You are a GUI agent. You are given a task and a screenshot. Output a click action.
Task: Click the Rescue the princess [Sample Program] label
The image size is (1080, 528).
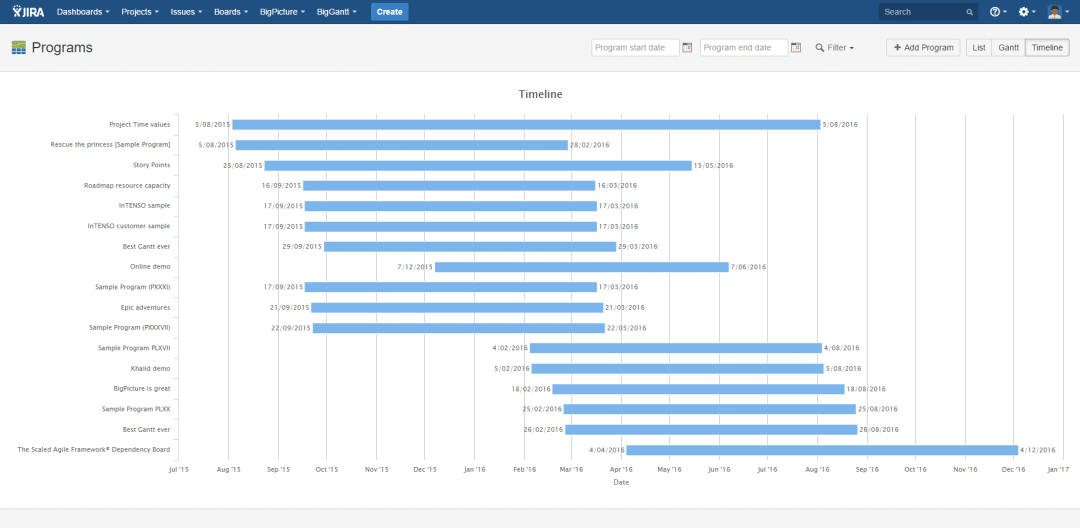click(110, 145)
